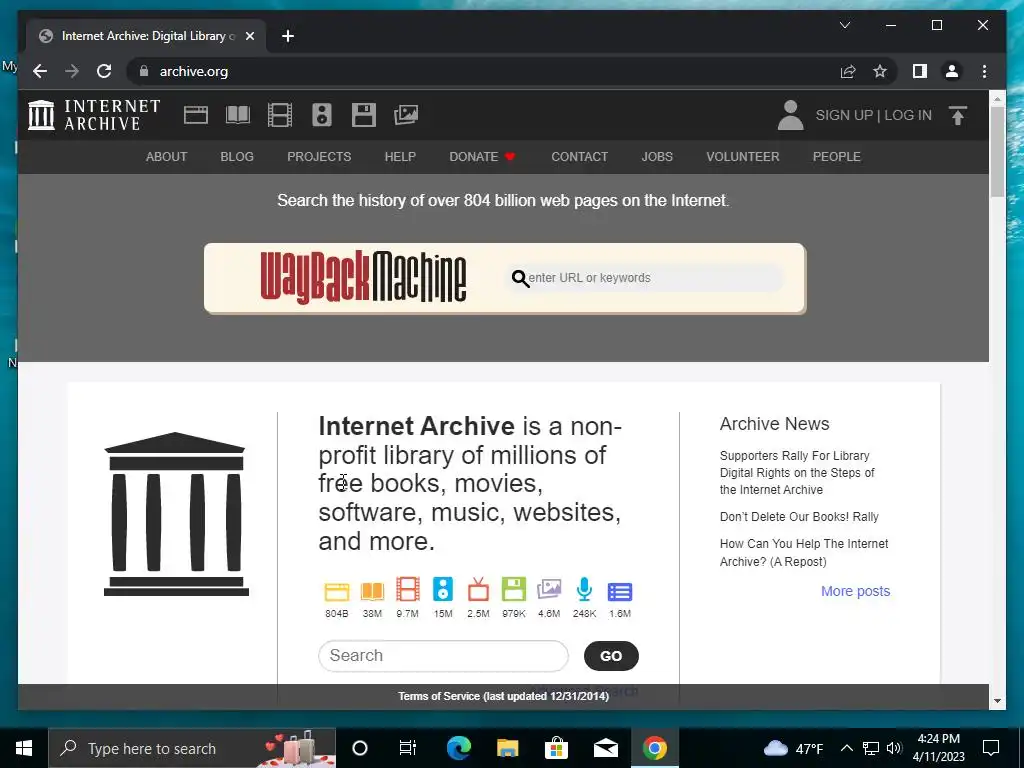The height and width of the screenshot is (768, 1024).
Task: Open the Audio speaker icon in top bar
Action: 321,115
